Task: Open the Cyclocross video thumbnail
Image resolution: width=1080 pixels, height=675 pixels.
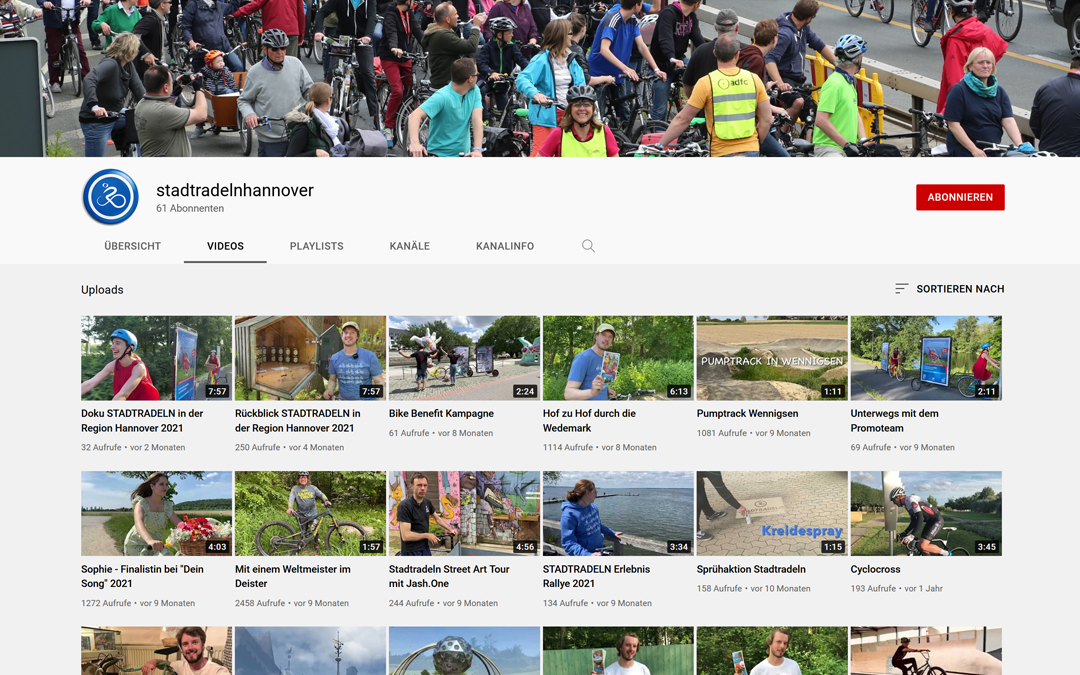Action: [926, 513]
